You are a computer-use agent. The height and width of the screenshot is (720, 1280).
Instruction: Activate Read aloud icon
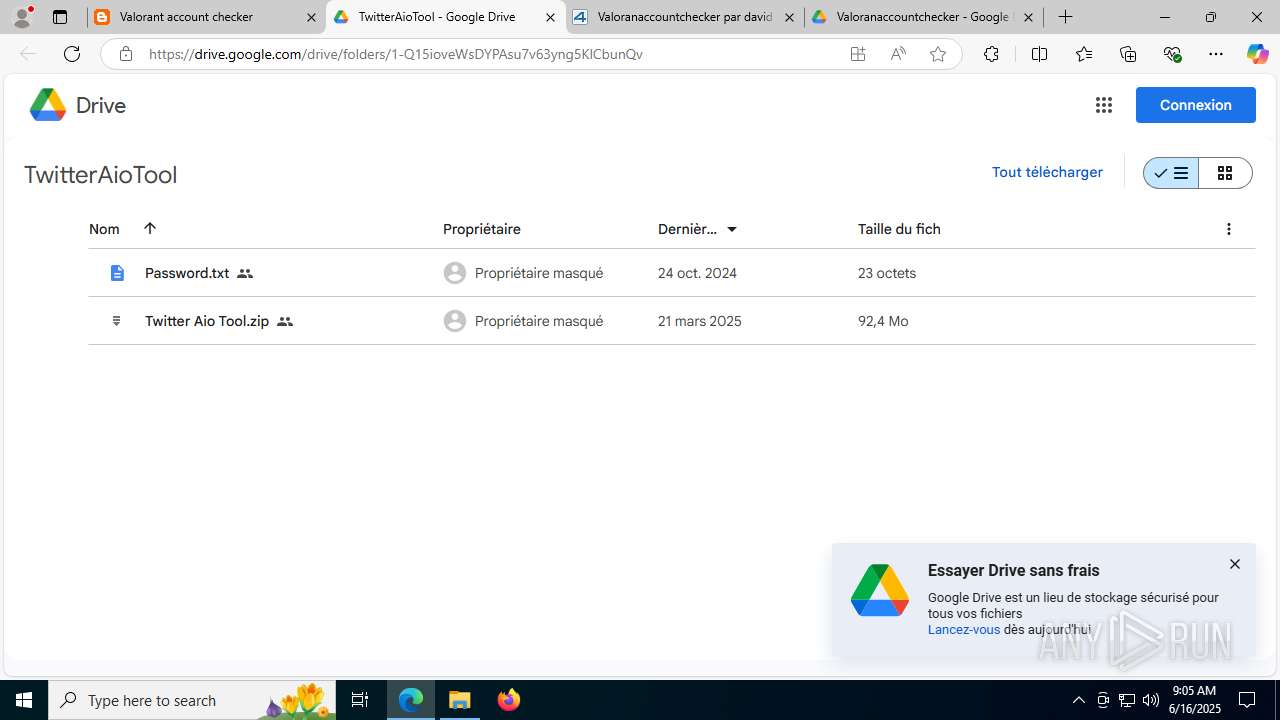click(x=898, y=54)
